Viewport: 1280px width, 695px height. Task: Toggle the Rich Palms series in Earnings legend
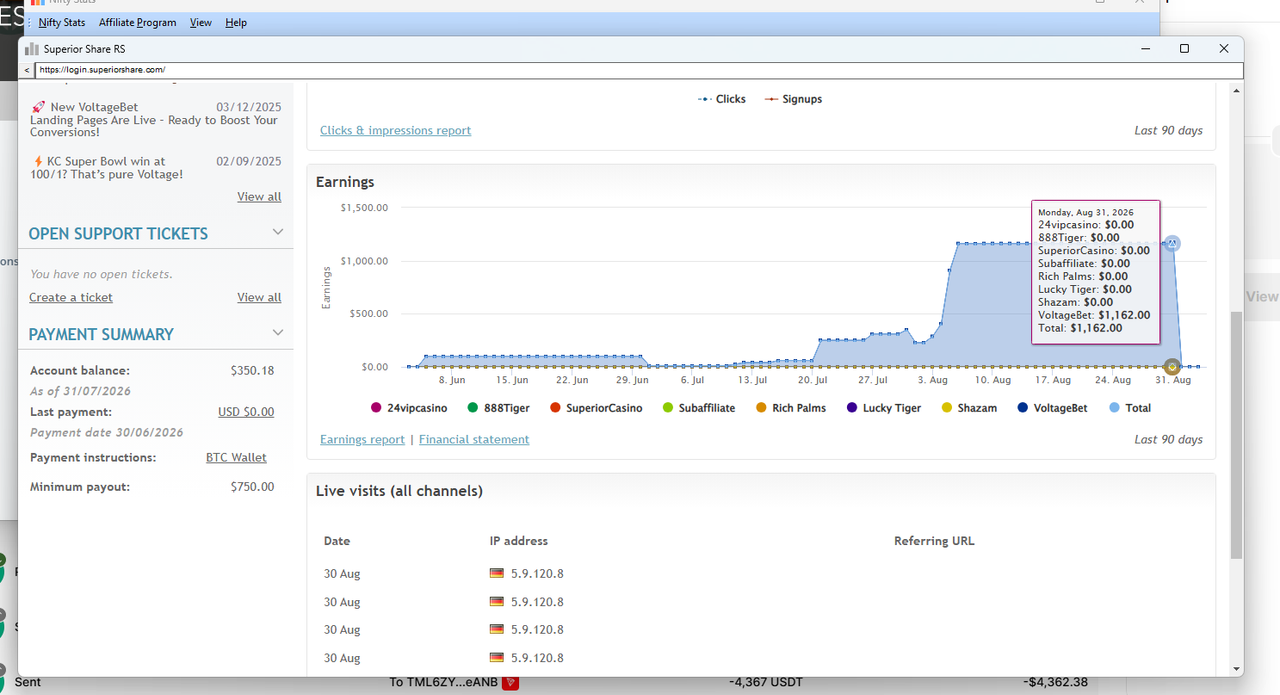790,408
